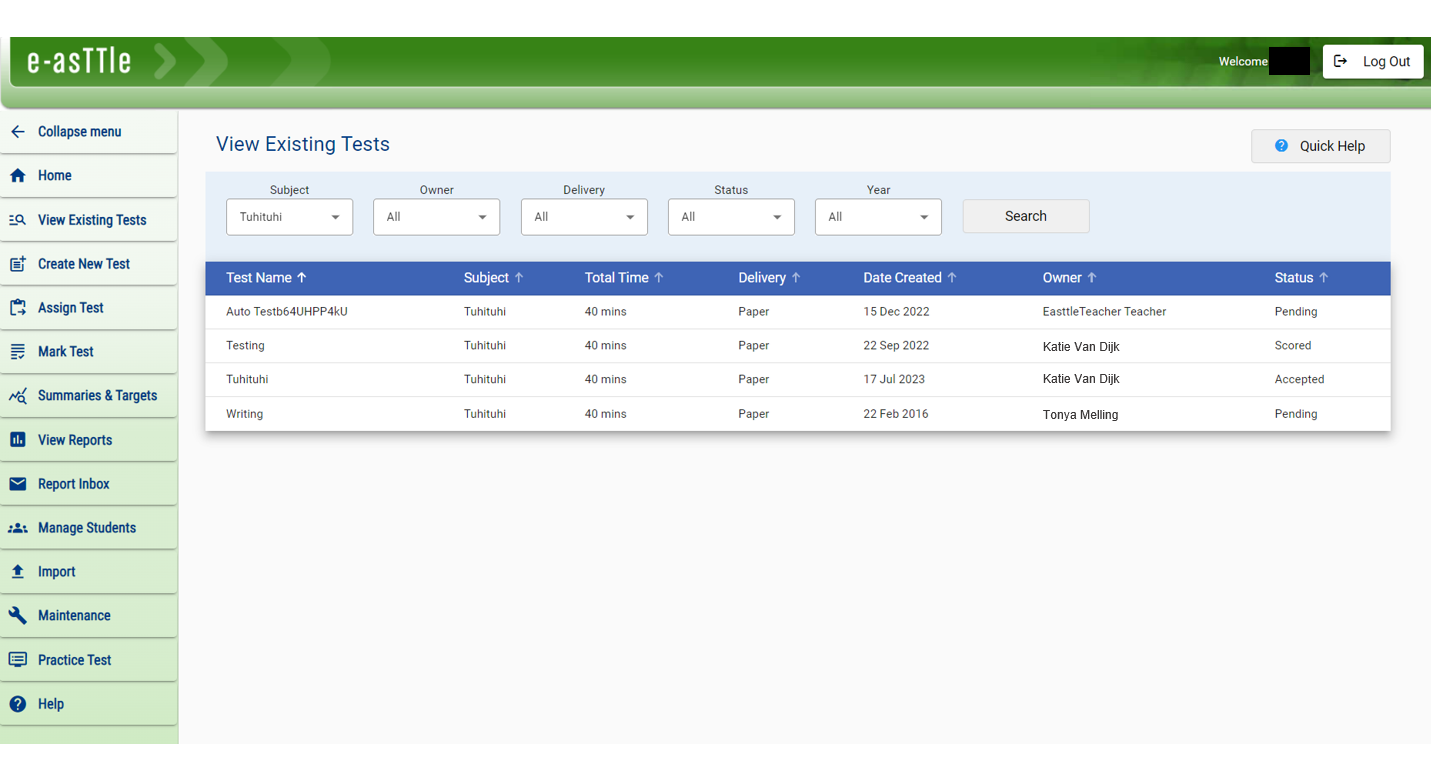The width and height of the screenshot is (1431, 774).
Task: Expand the Owner filter dropdown
Action: point(436,217)
